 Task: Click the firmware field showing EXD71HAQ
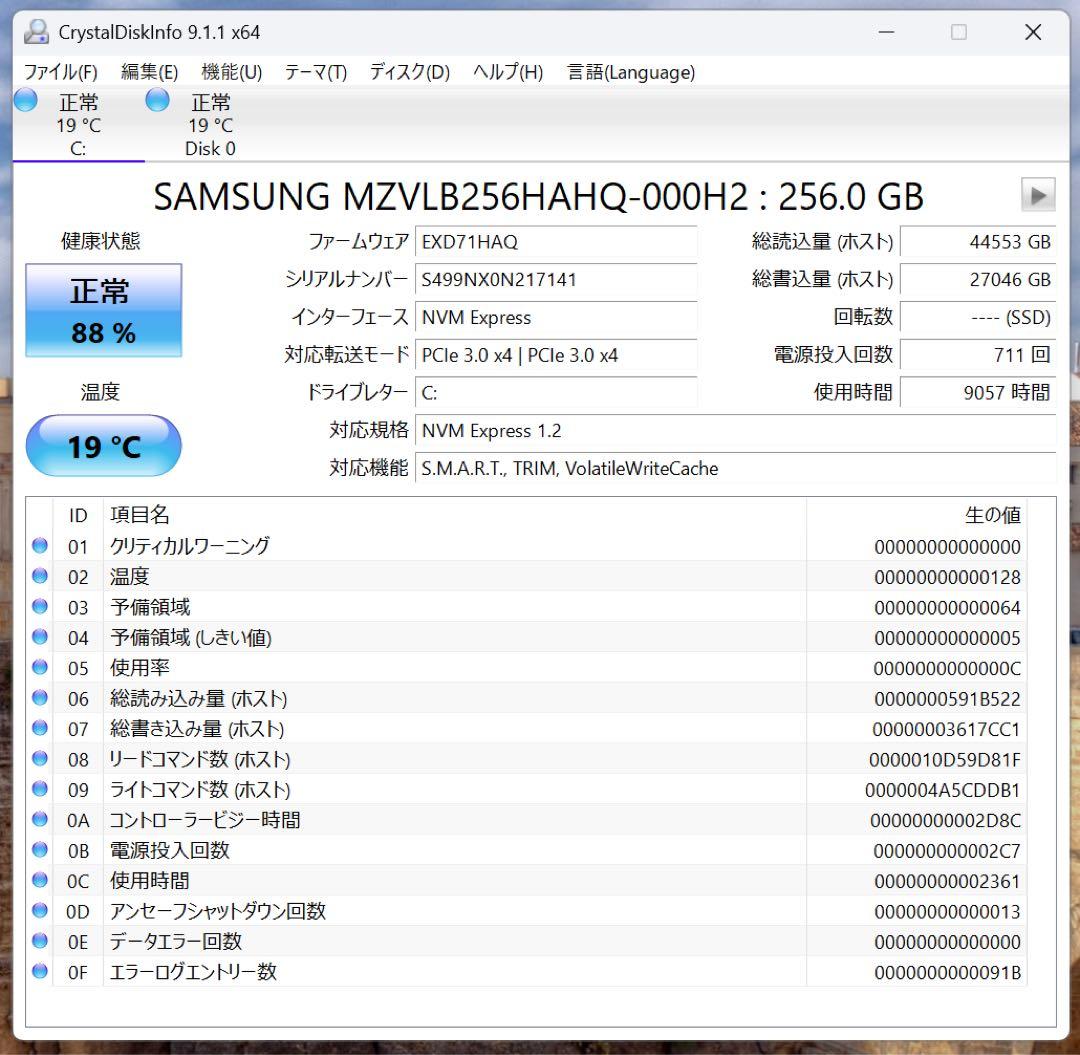click(x=556, y=242)
